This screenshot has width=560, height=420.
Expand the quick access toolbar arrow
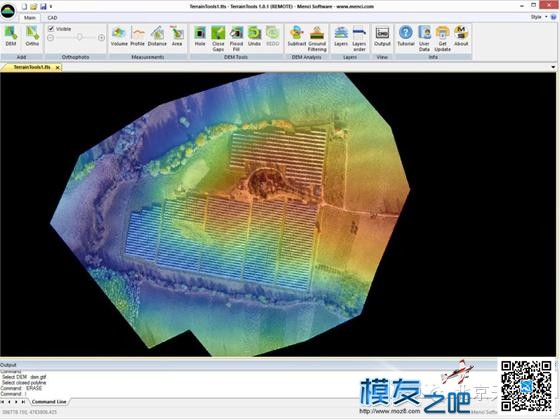point(51,6)
